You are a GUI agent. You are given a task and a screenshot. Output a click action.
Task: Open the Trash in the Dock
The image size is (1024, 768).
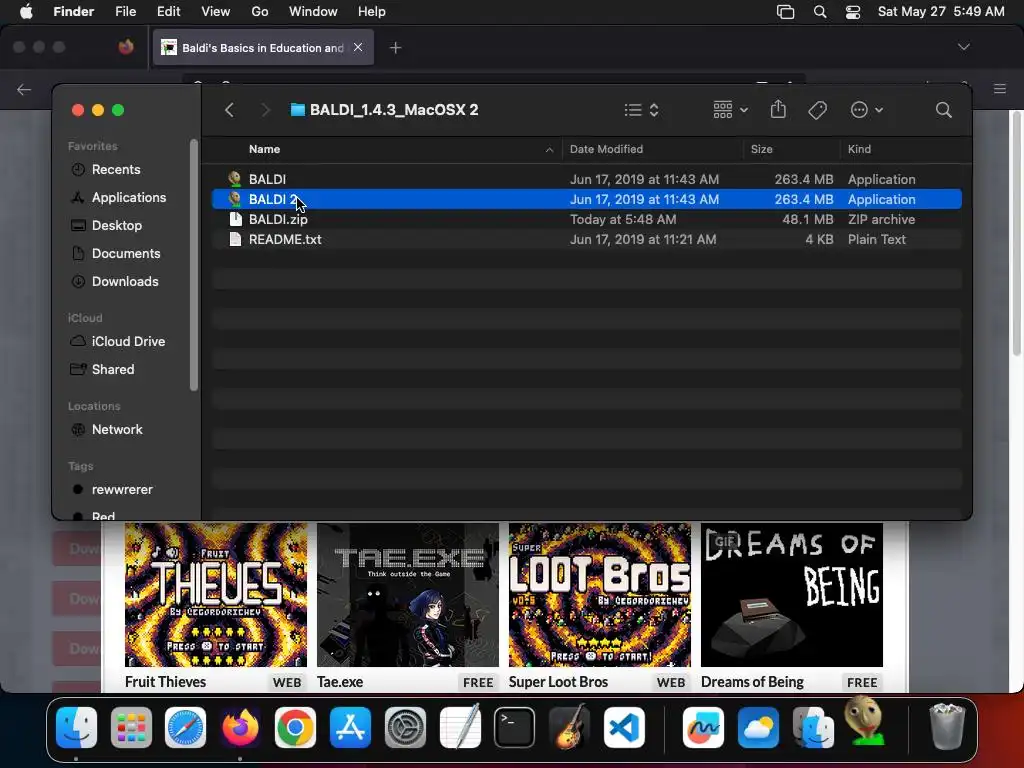pos(947,726)
